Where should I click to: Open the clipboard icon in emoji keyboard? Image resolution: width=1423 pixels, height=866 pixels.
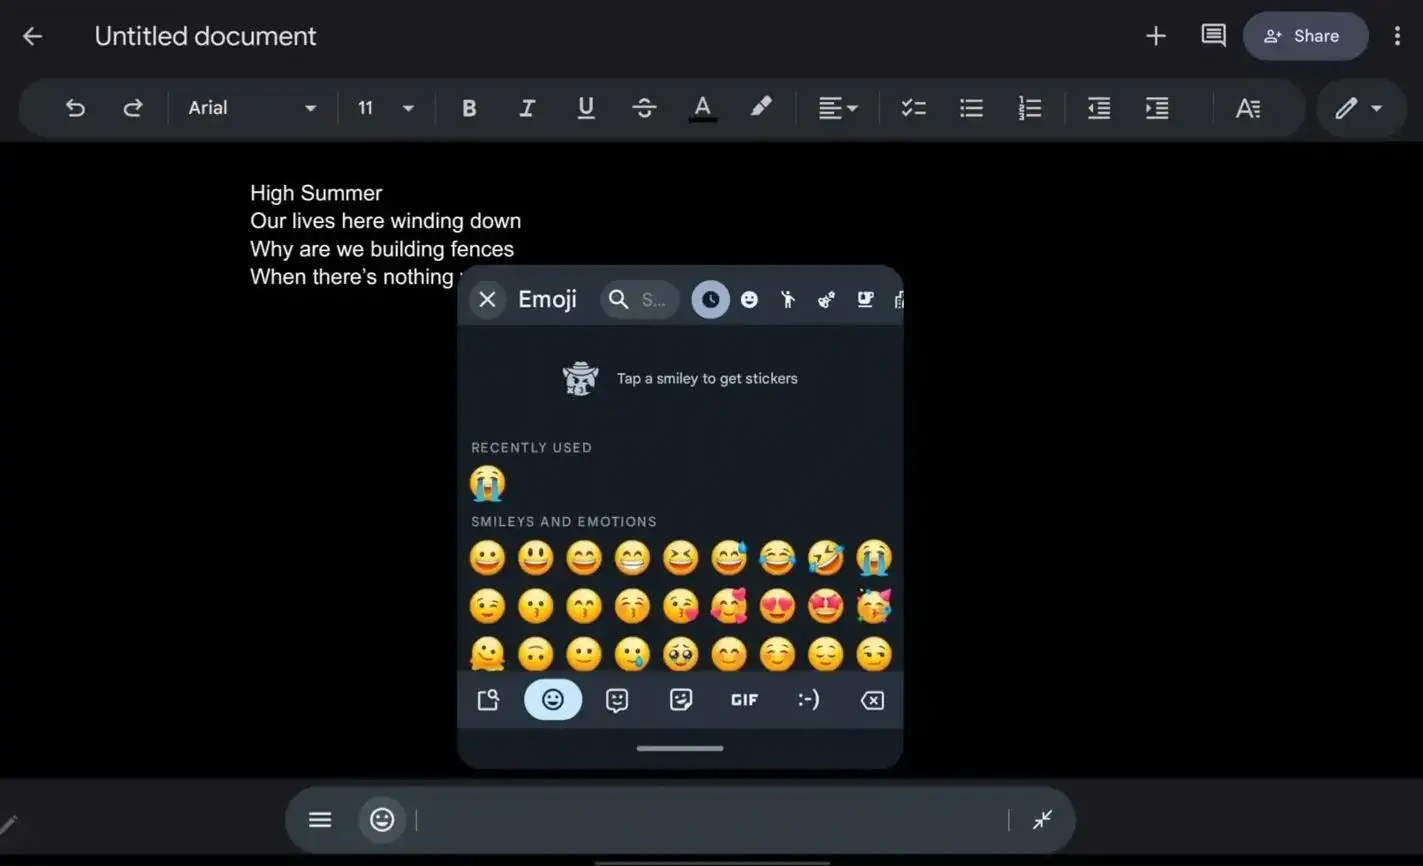(488, 700)
